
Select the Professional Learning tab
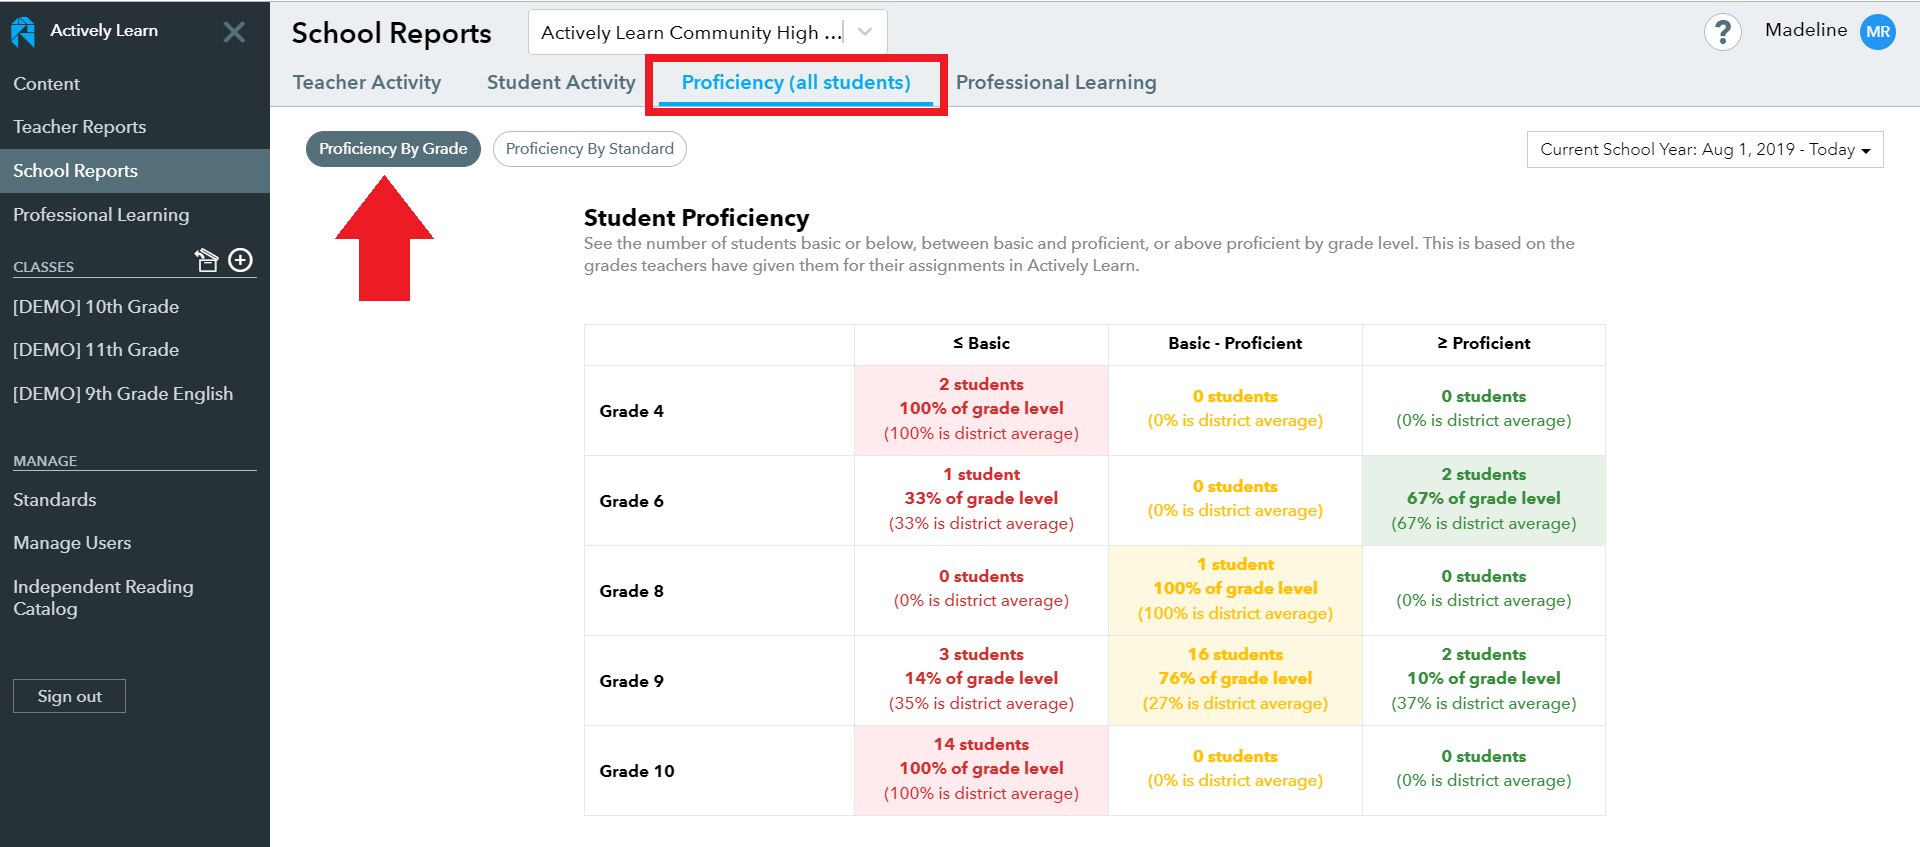click(1056, 82)
